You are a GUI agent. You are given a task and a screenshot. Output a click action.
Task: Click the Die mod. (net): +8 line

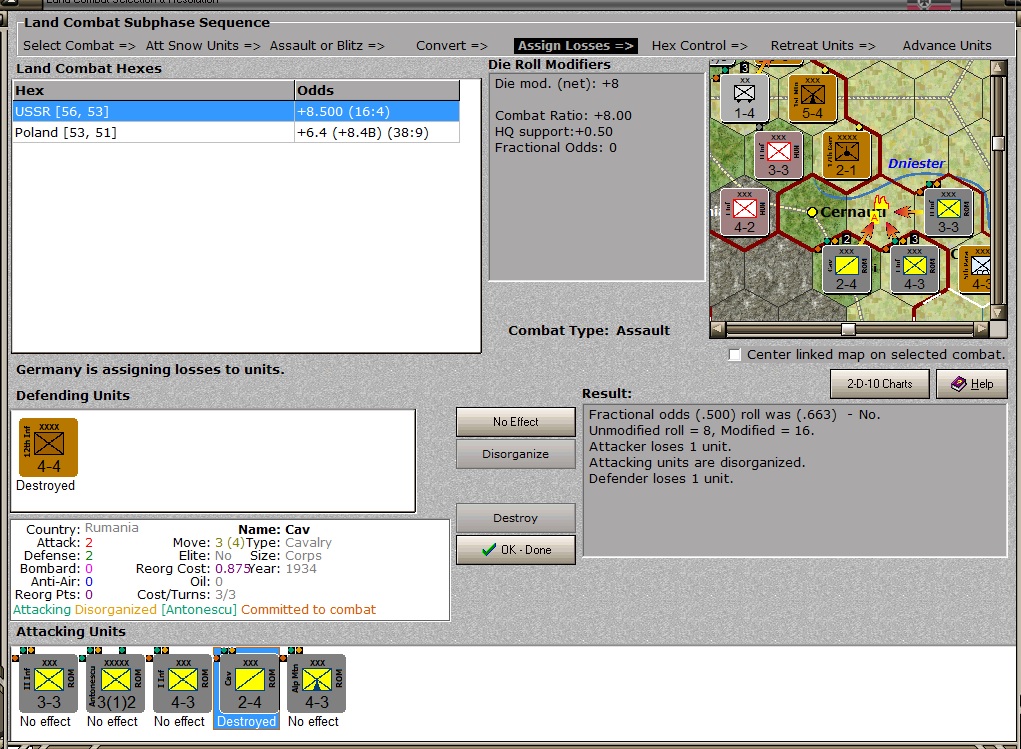pyautogui.click(x=557, y=83)
